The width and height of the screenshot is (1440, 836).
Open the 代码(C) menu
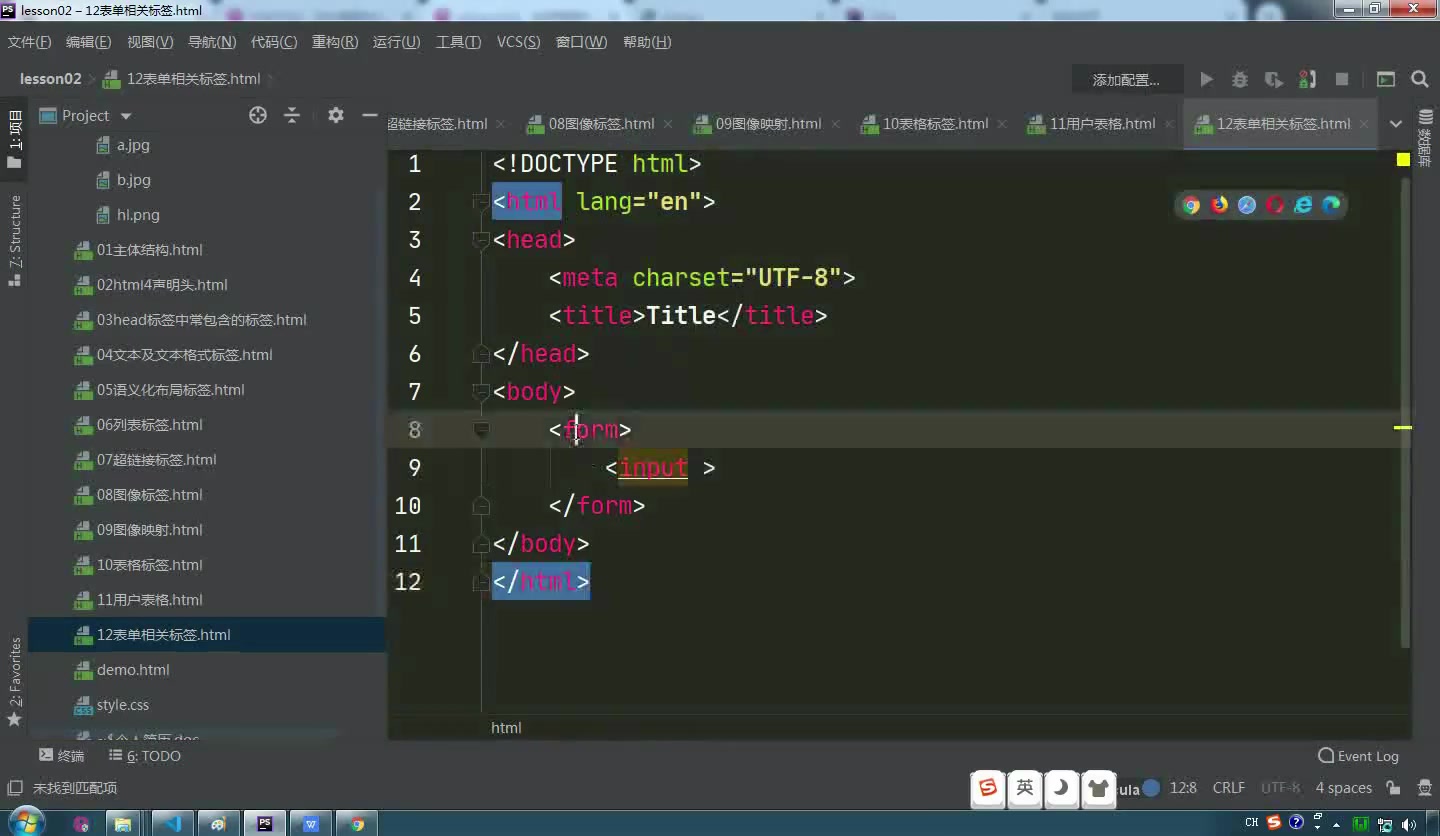[274, 42]
